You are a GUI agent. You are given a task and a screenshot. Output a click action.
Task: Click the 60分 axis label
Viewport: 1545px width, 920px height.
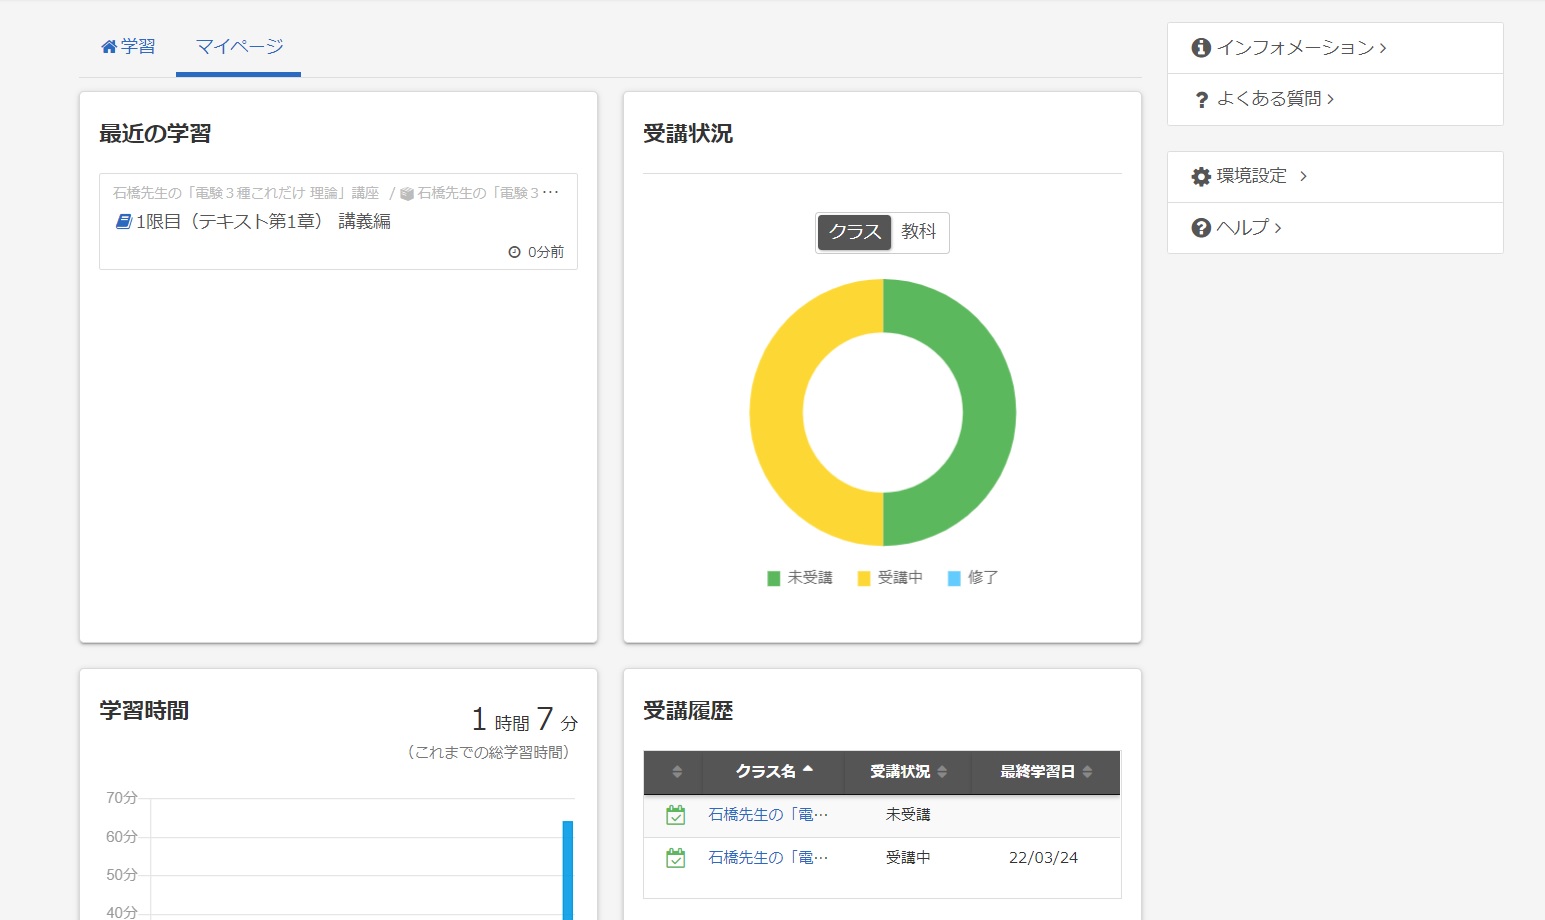tap(122, 837)
